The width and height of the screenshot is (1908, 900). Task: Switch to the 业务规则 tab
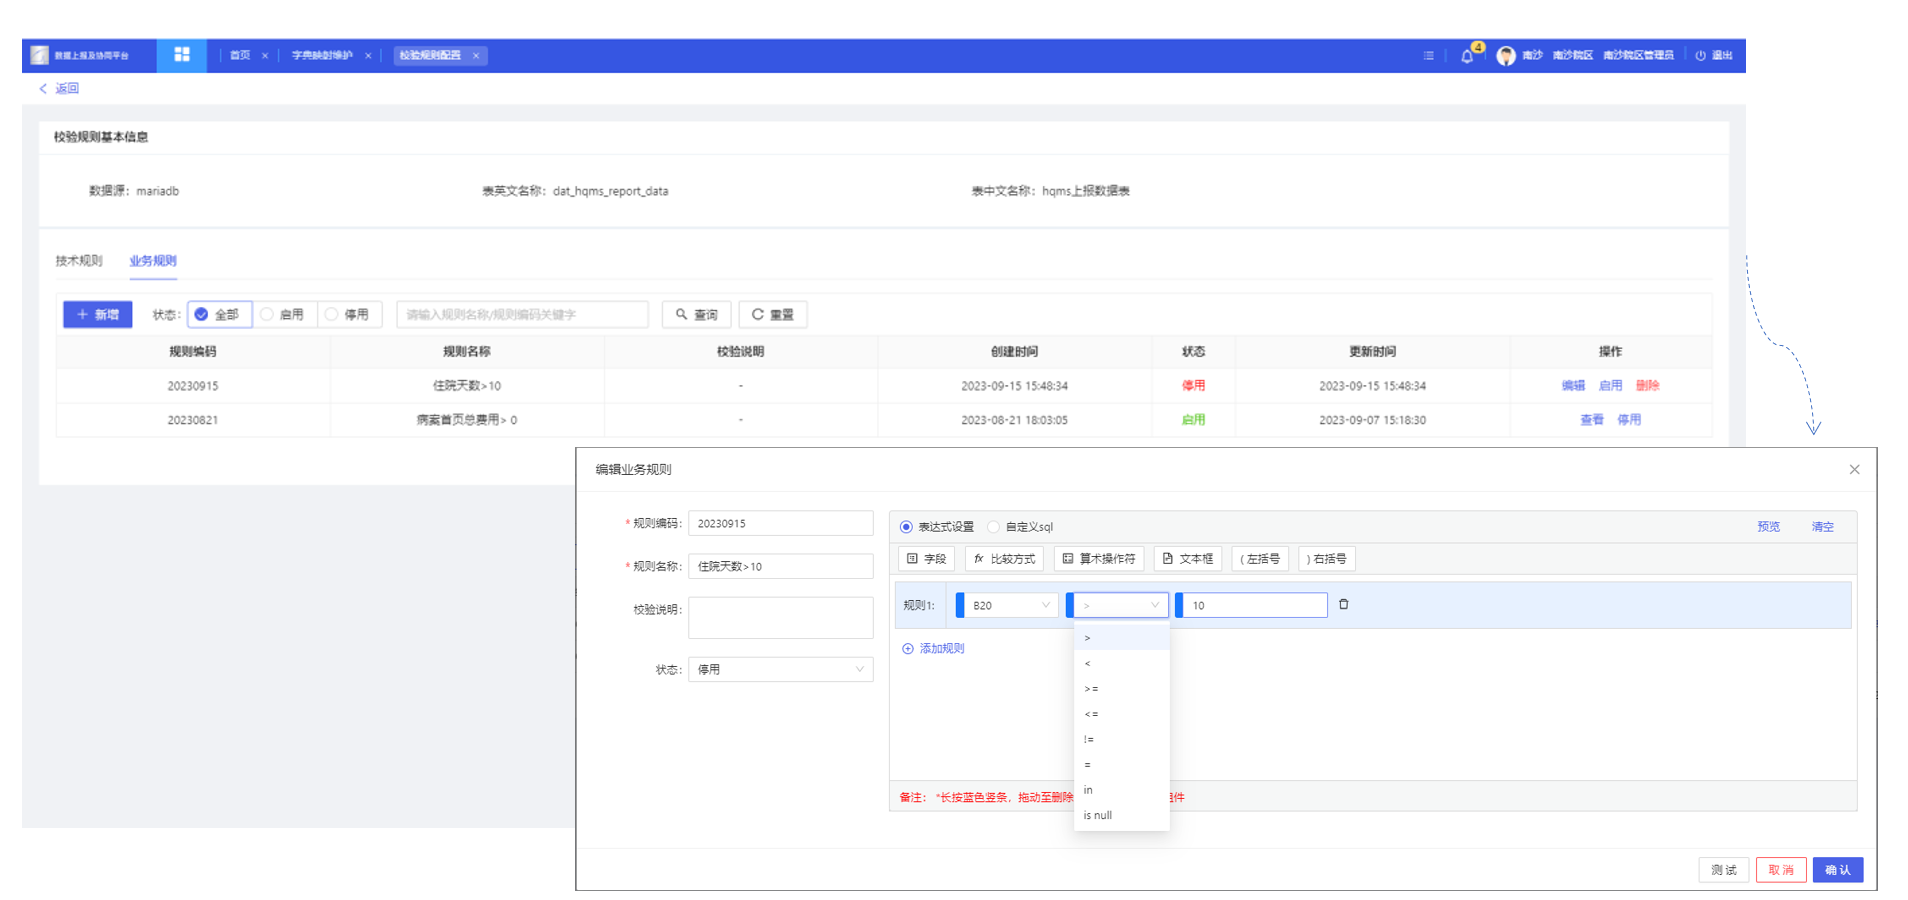pyautogui.click(x=153, y=261)
